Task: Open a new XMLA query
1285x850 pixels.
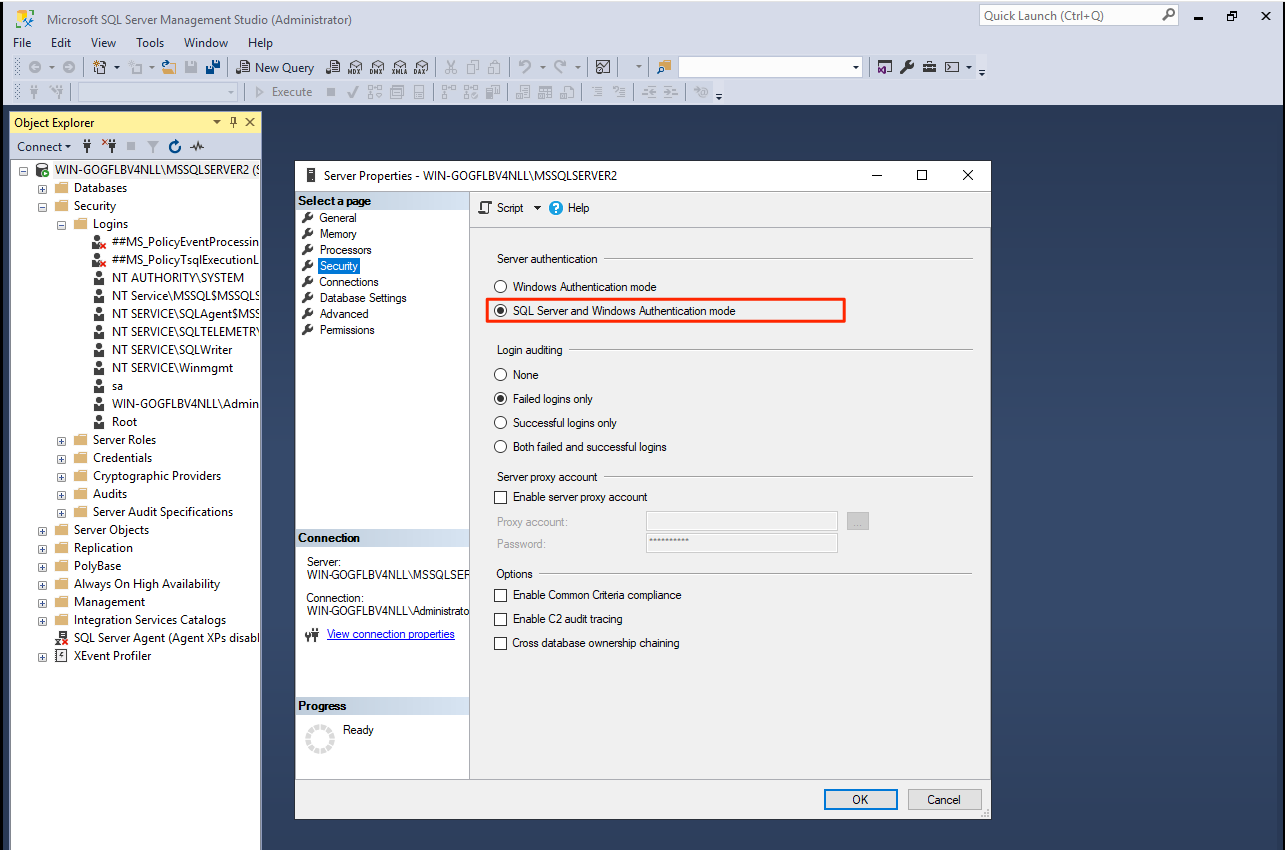Action: (x=399, y=67)
